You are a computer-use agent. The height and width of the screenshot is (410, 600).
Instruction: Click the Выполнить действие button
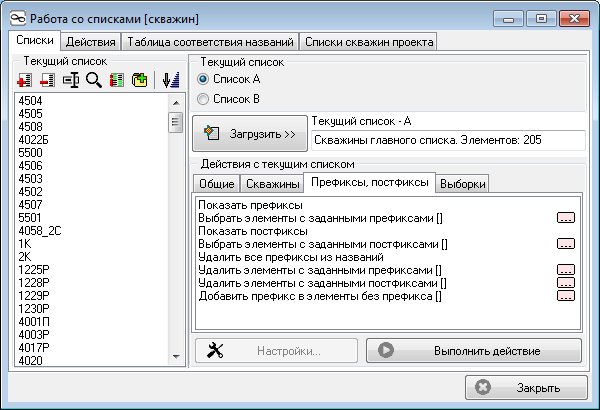(x=474, y=351)
